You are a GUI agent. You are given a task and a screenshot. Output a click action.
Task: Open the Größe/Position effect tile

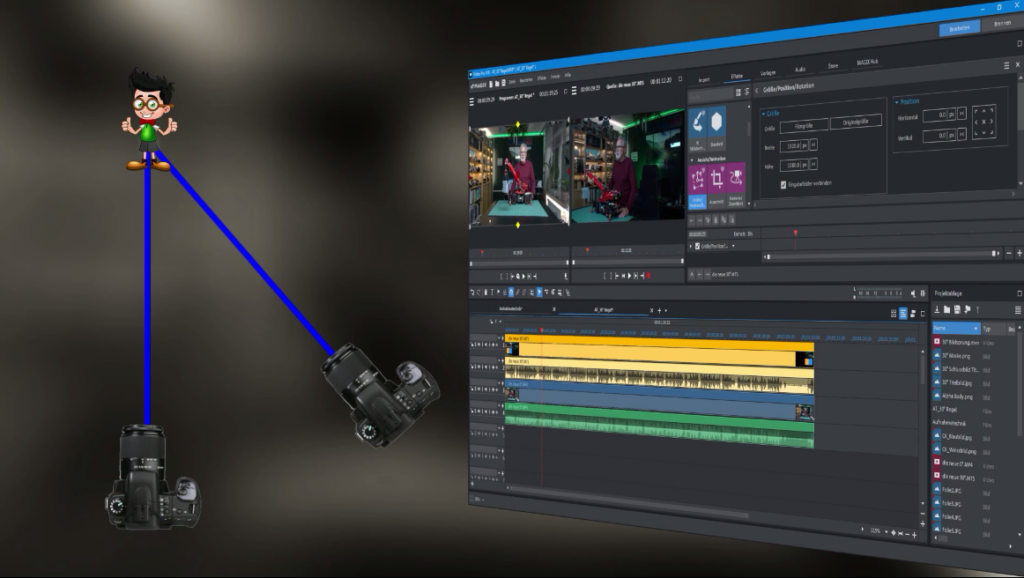pyautogui.click(x=697, y=186)
